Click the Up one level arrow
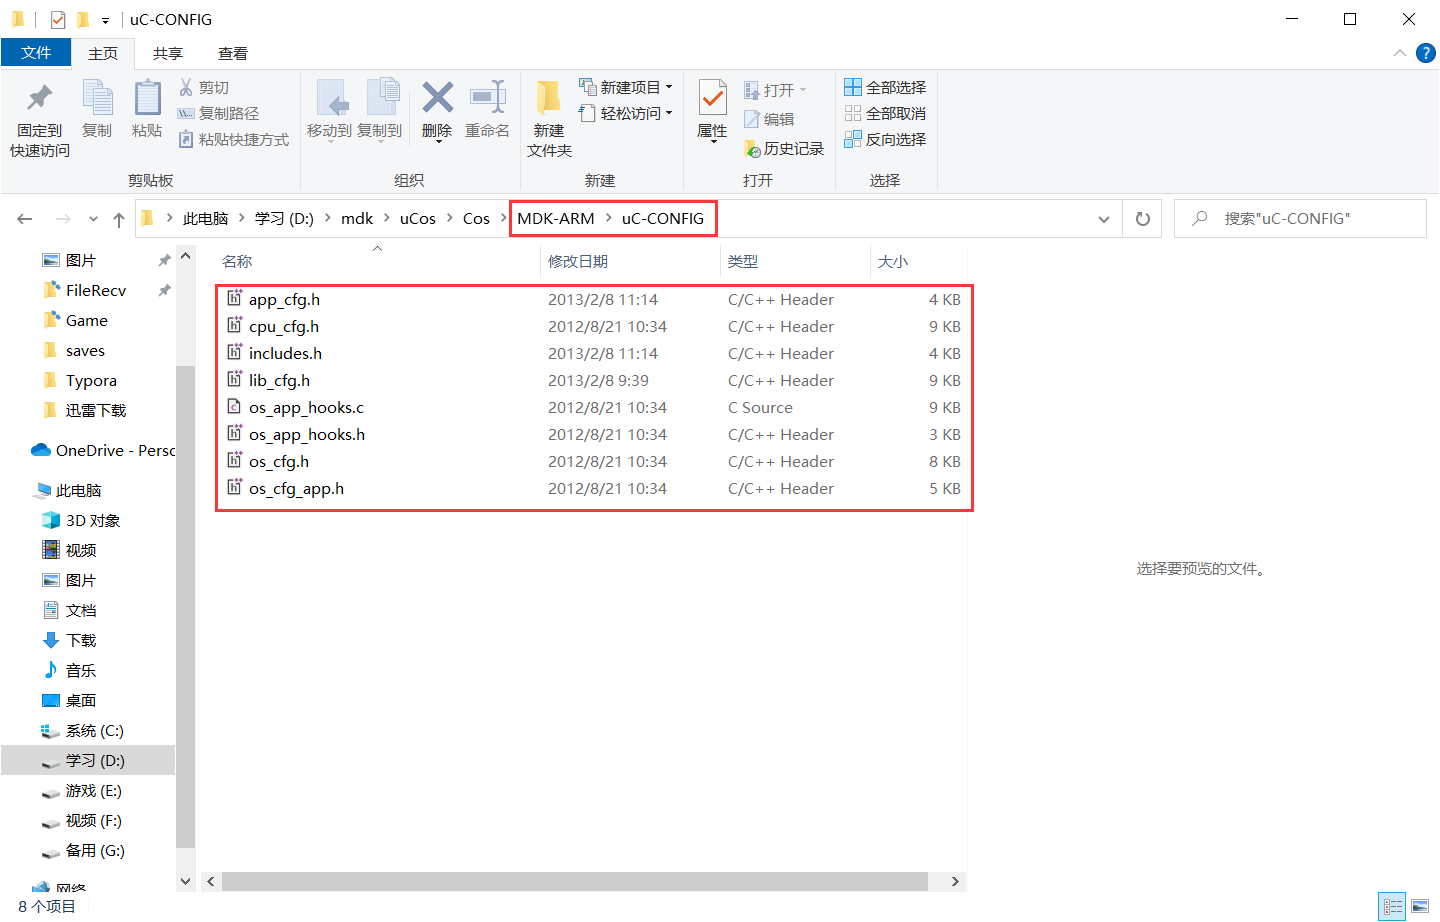 (x=119, y=219)
